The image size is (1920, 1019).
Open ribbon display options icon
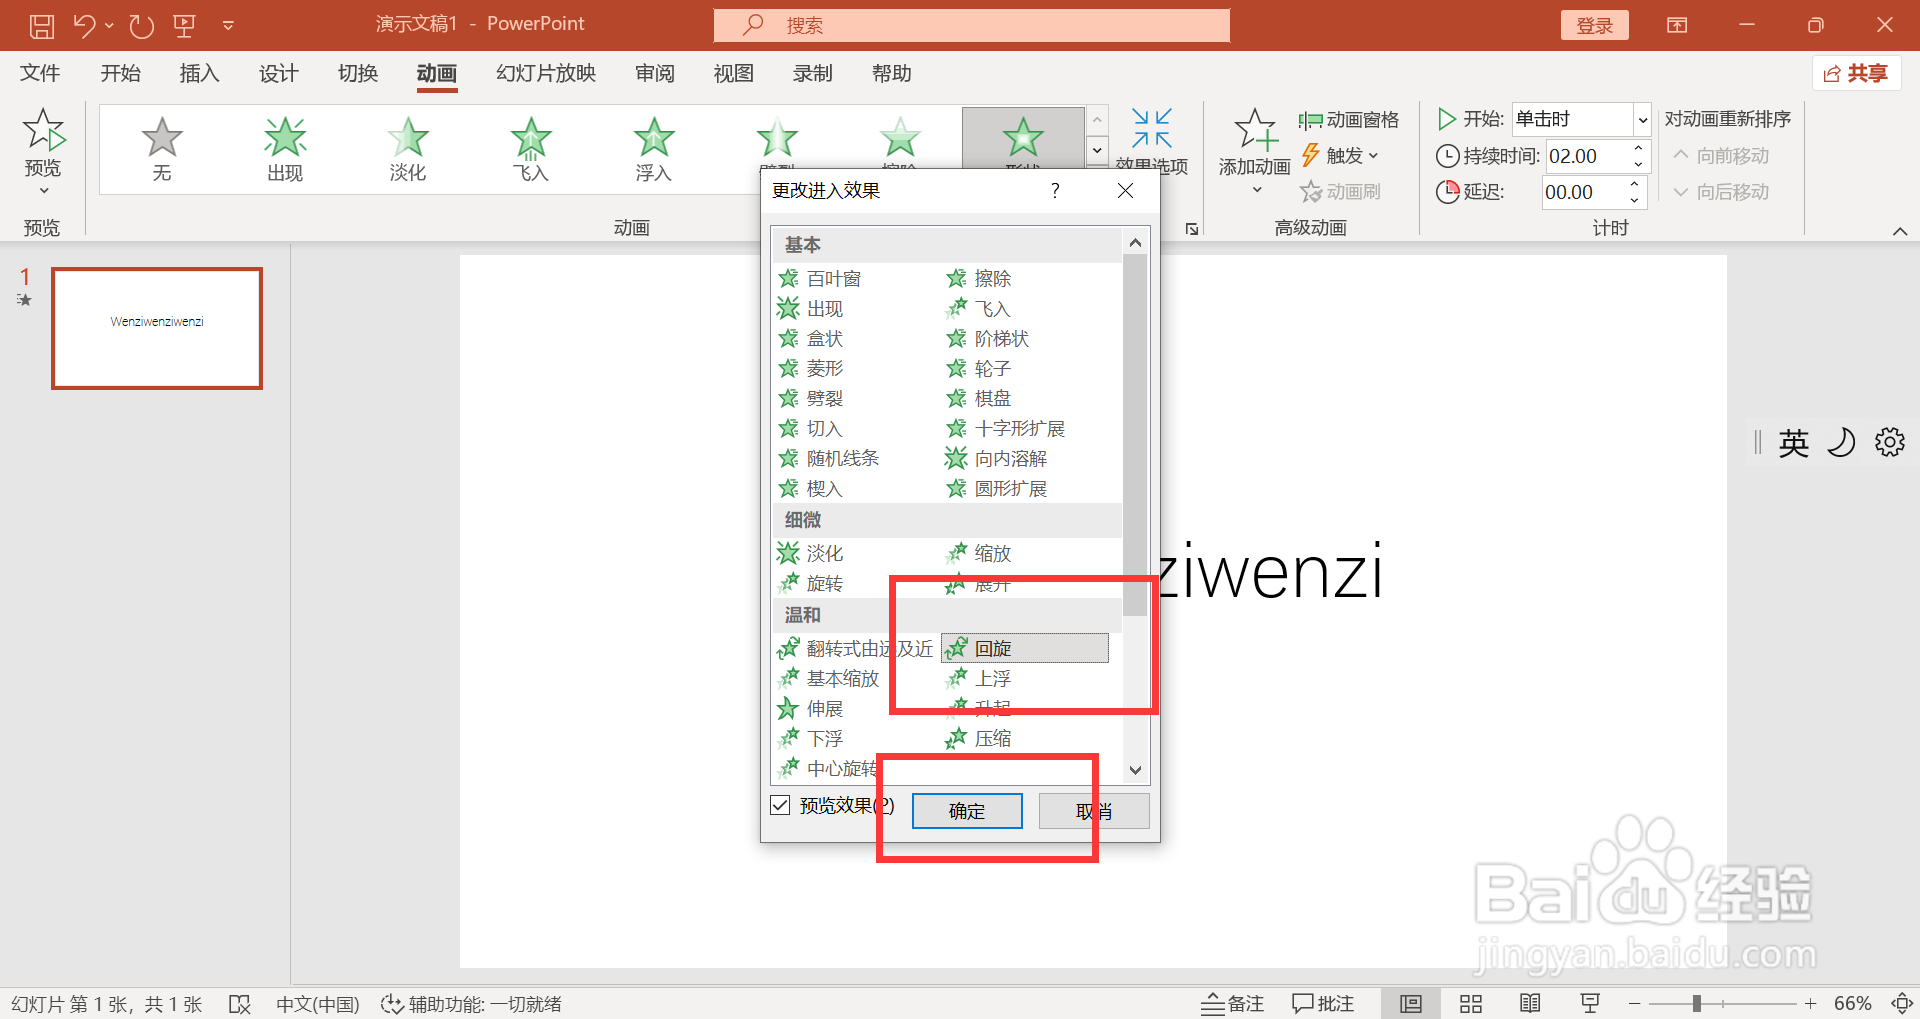point(1677,25)
